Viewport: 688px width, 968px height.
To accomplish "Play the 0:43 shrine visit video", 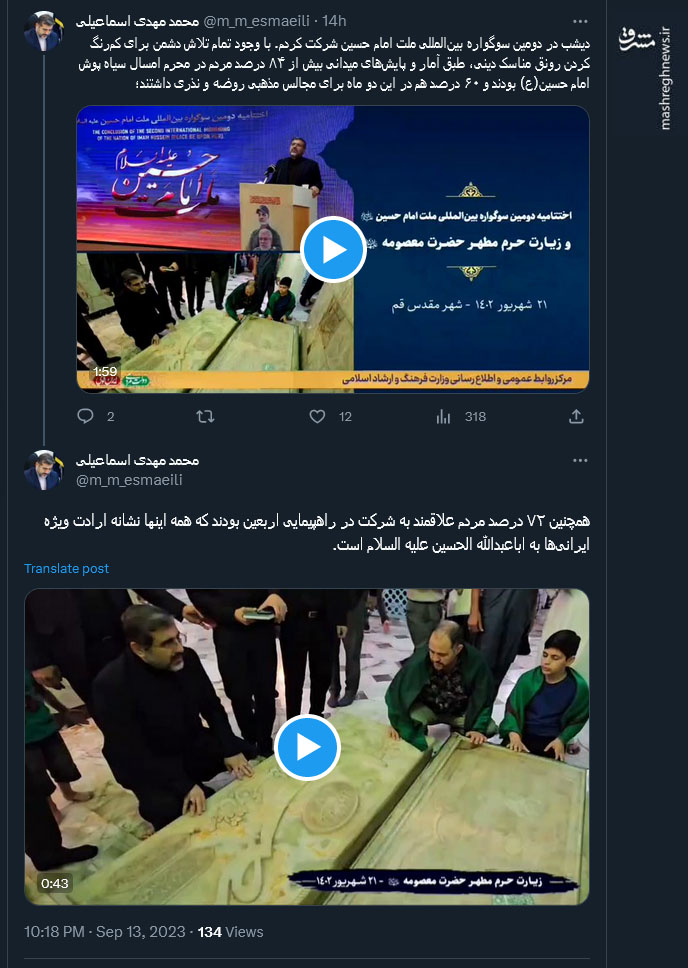I will tap(307, 747).
